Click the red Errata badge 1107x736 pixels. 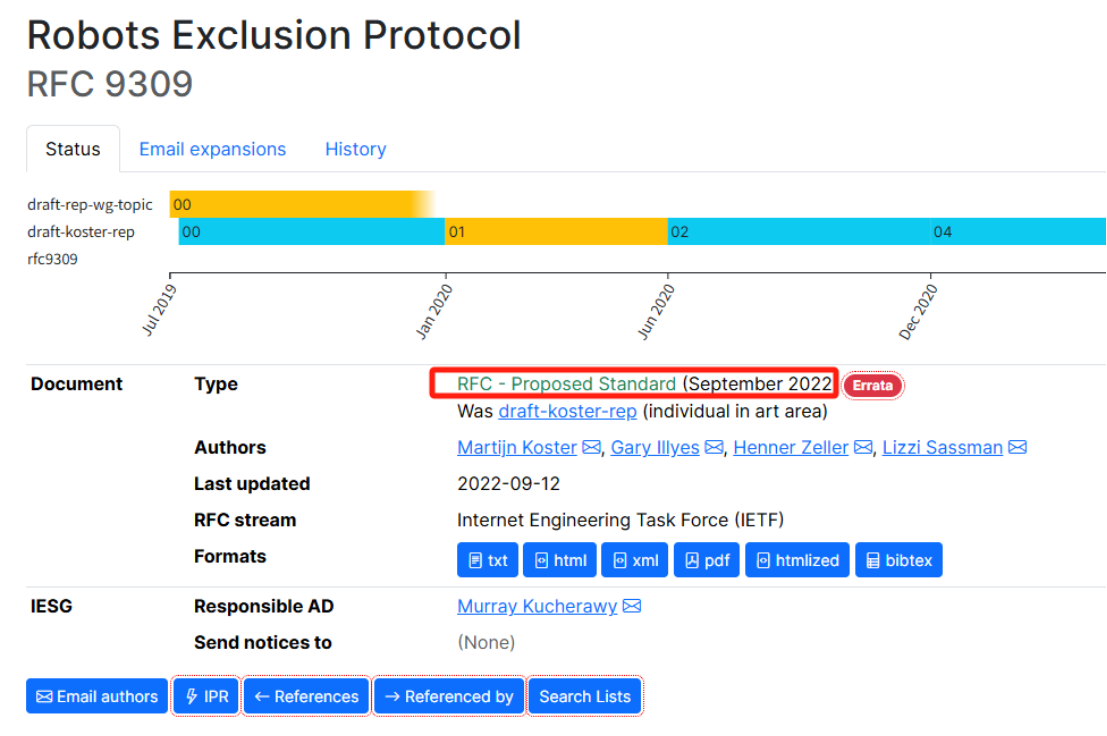(x=873, y=385)
